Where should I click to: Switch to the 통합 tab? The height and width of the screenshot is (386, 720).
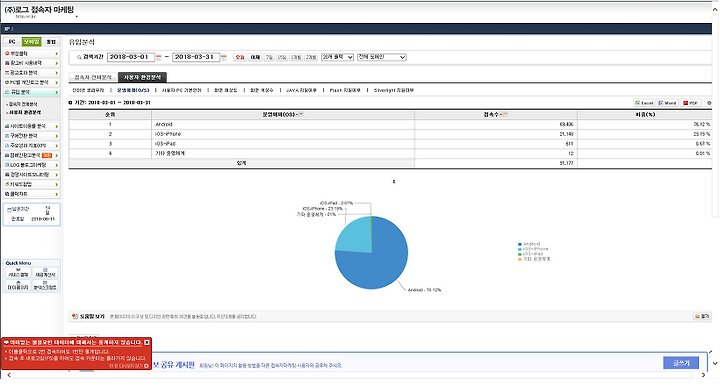pos(51,42)
